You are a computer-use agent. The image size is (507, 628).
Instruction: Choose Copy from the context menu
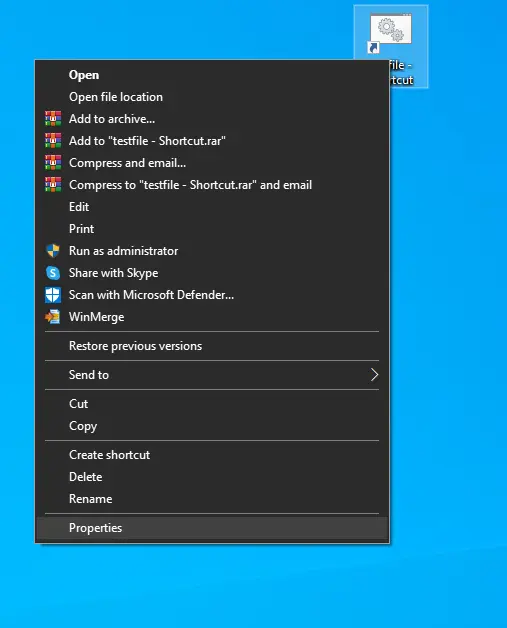[212, 426]
